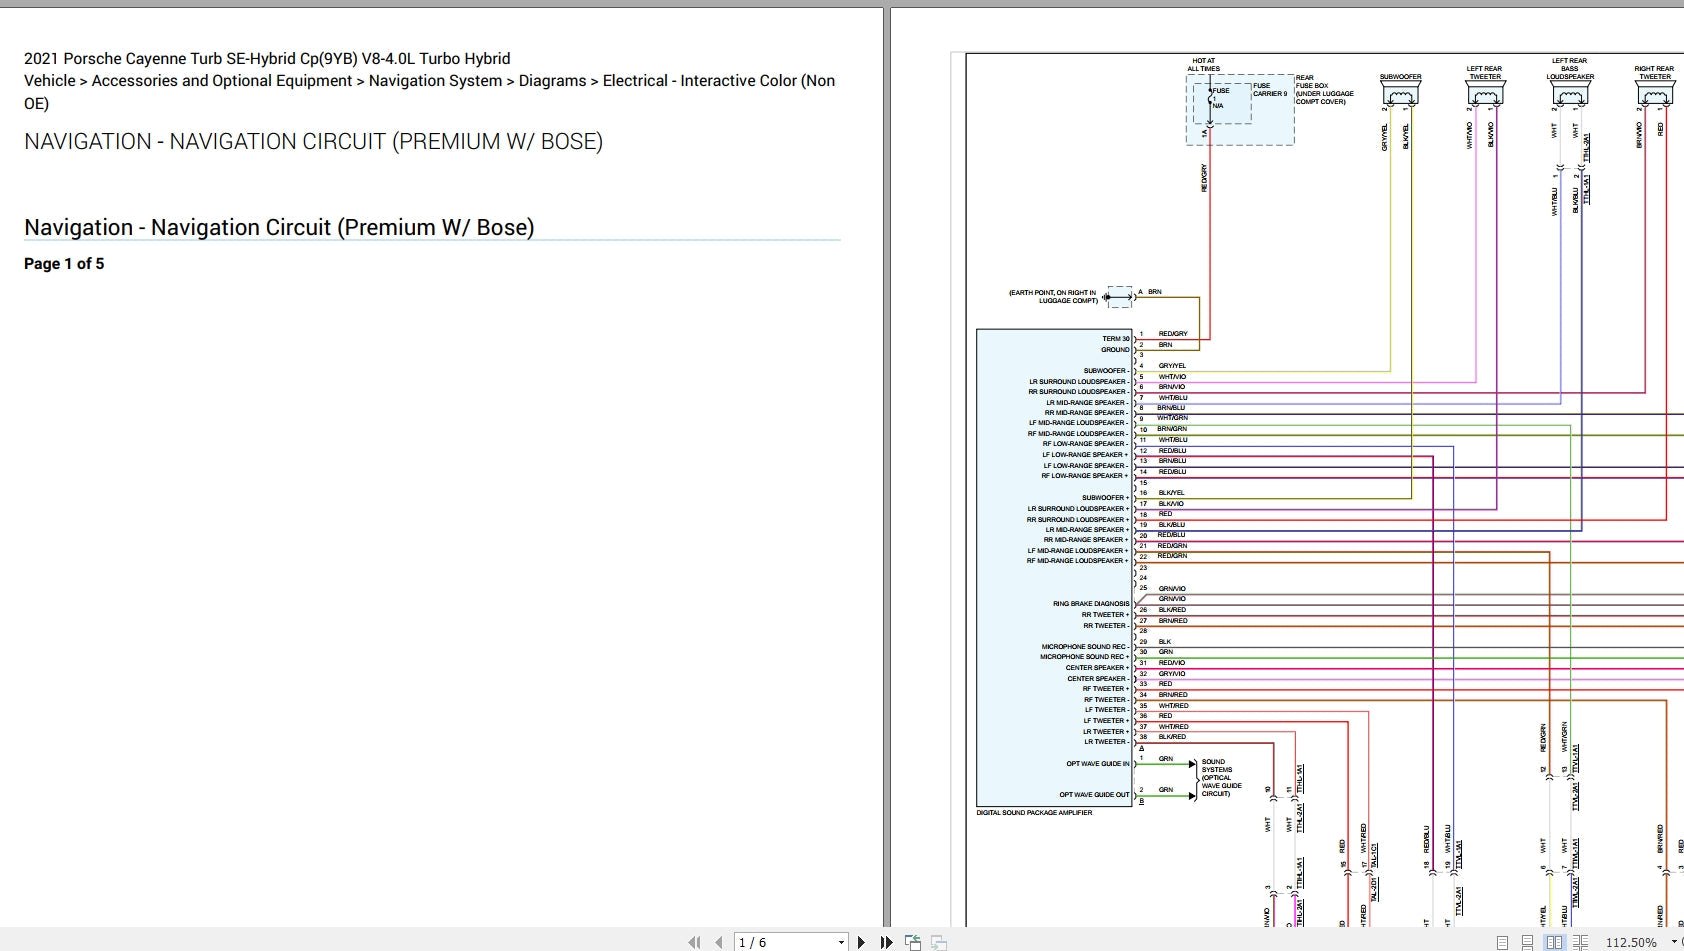Click the 112.50% zoom percentage field

1630,942
